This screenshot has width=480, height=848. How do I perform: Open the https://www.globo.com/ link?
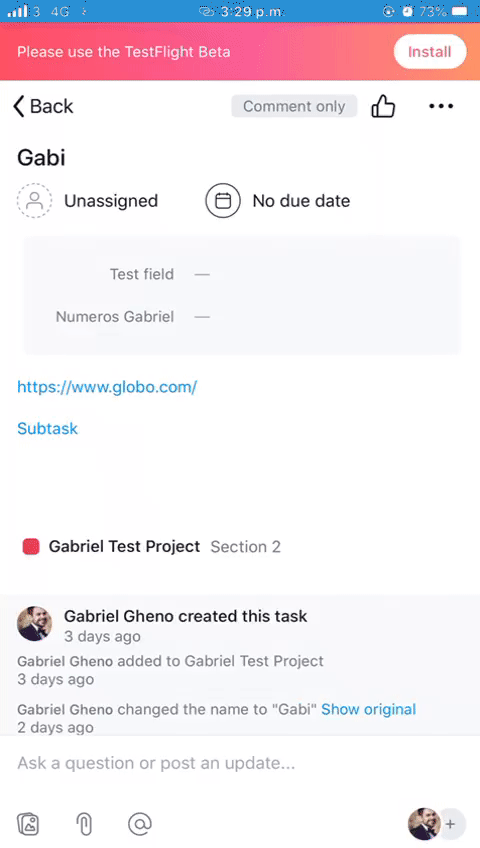pos(107,387)
